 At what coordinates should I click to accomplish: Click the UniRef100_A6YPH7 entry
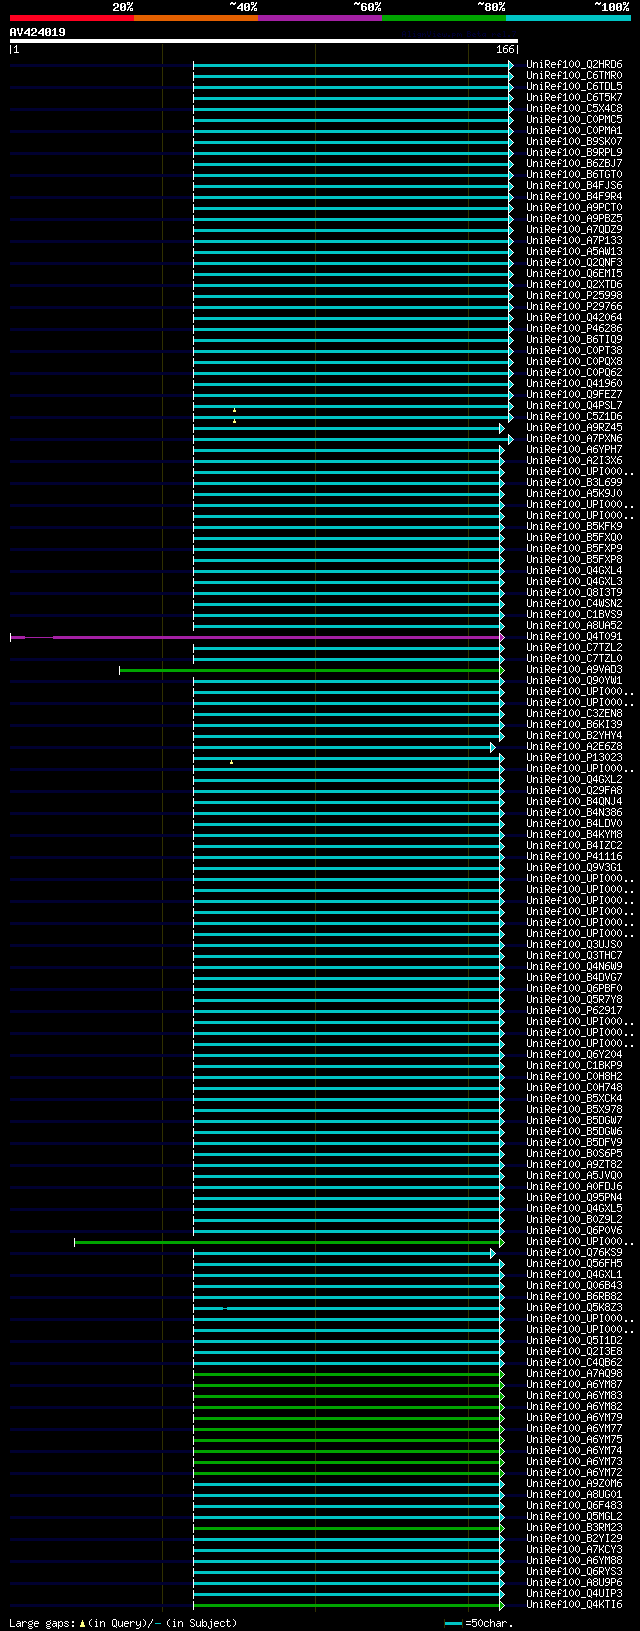click(574, 450)
